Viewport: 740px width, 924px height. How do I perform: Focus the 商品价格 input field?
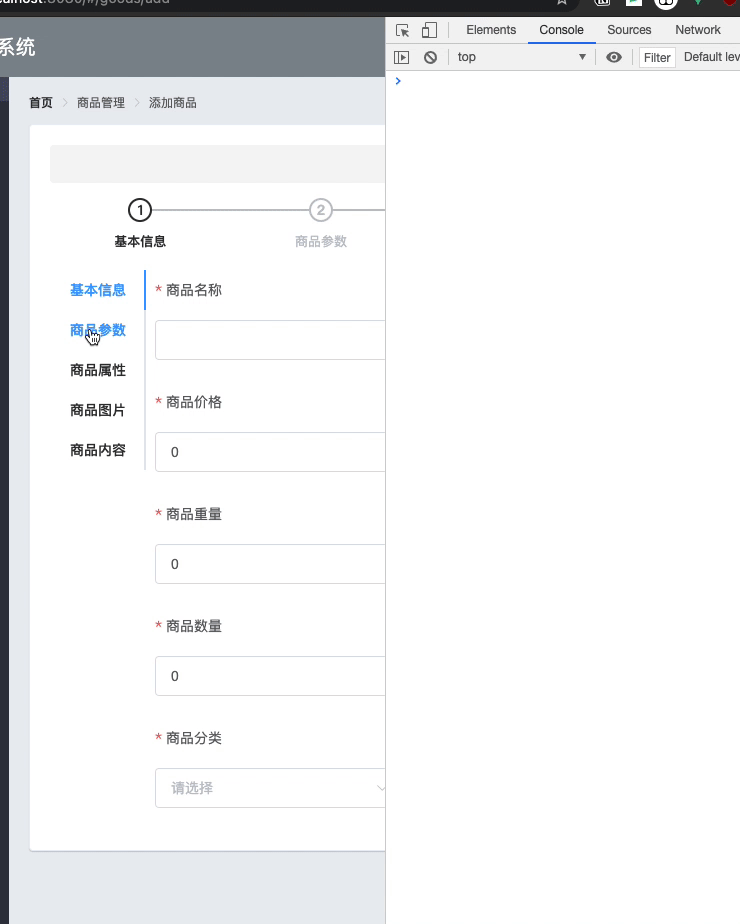[270, 452]
